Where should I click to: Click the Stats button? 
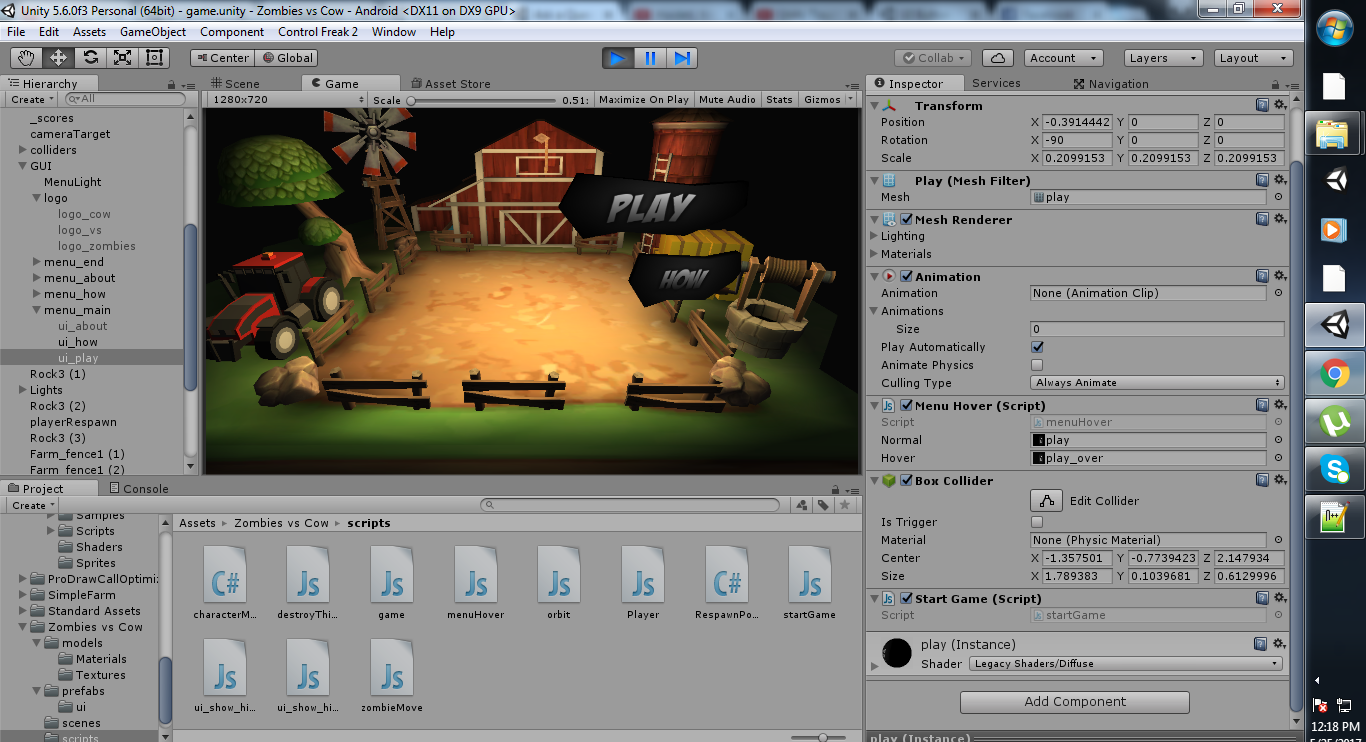coord(779,100)
